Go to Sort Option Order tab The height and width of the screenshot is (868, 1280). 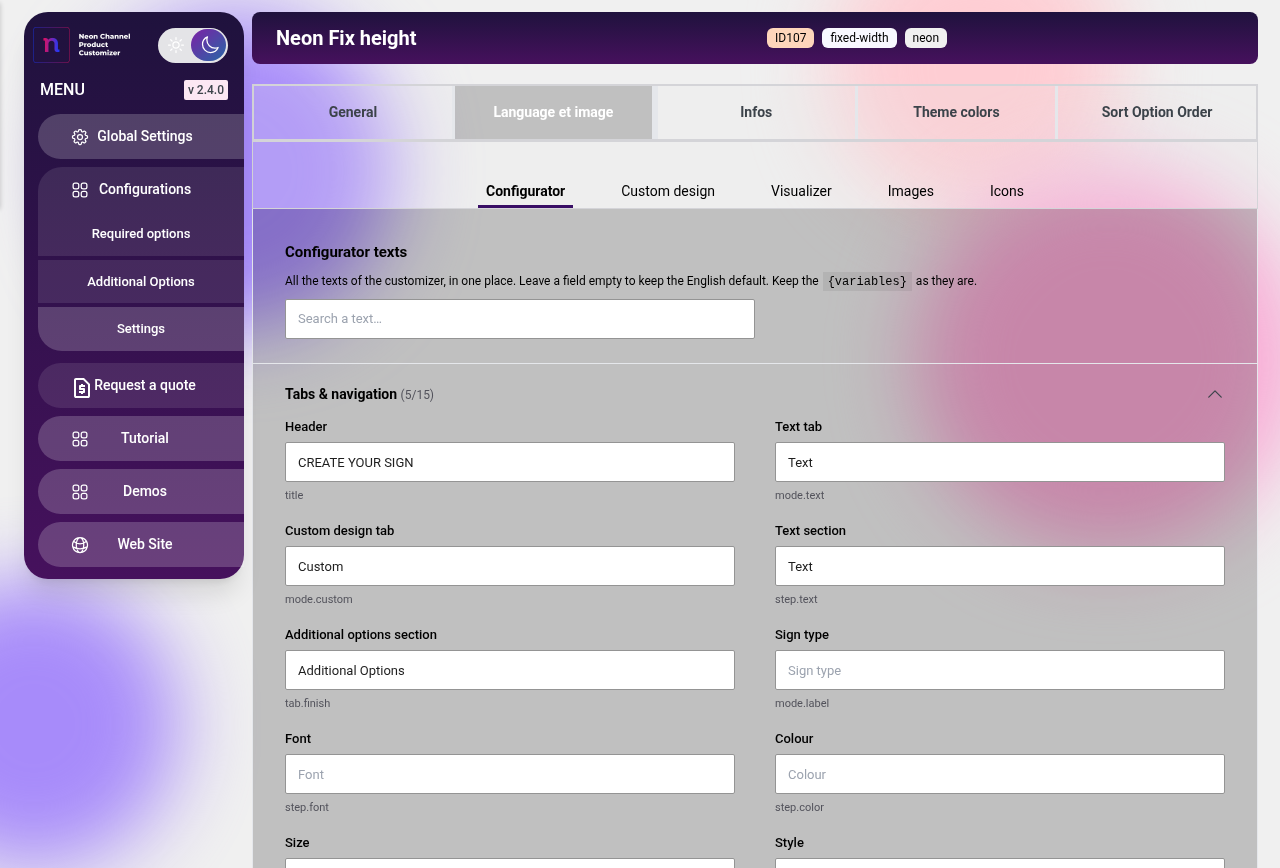point(1157,112)
